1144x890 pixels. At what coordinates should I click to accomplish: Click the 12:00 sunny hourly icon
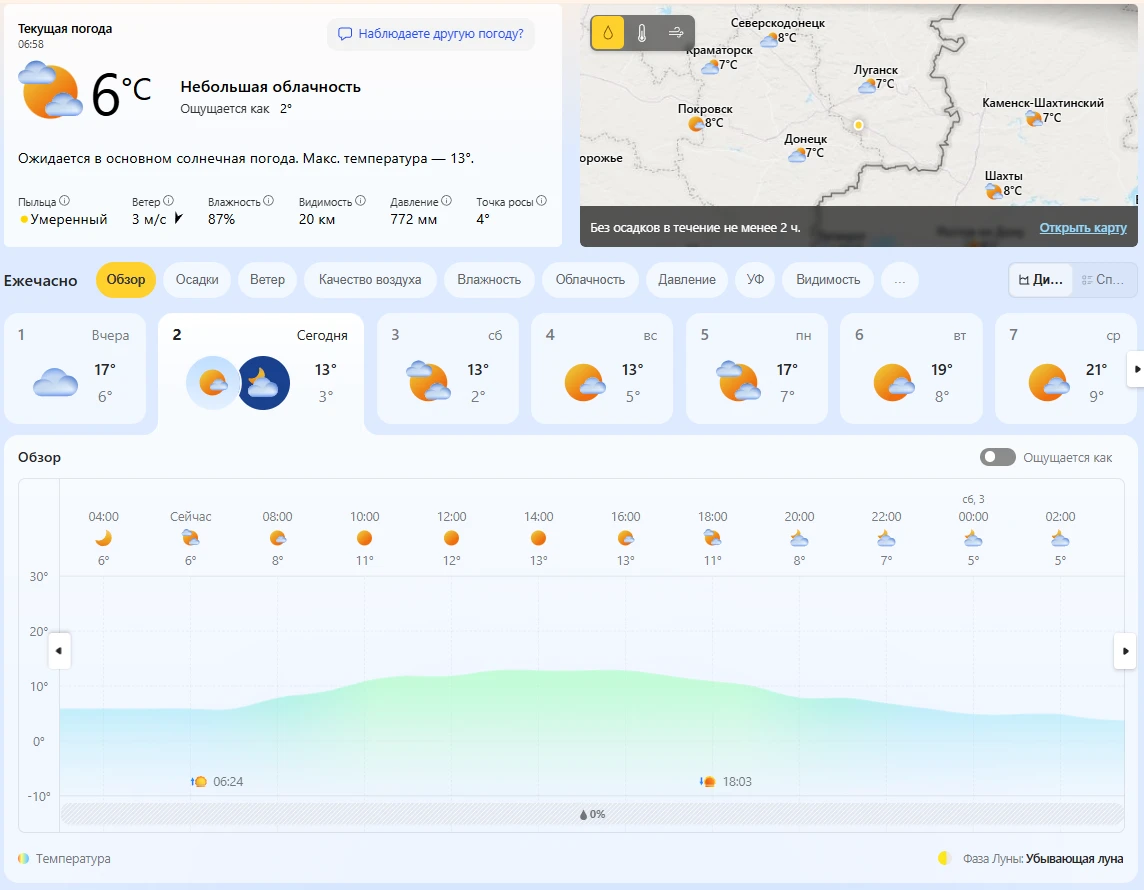[x=452, y=538]
